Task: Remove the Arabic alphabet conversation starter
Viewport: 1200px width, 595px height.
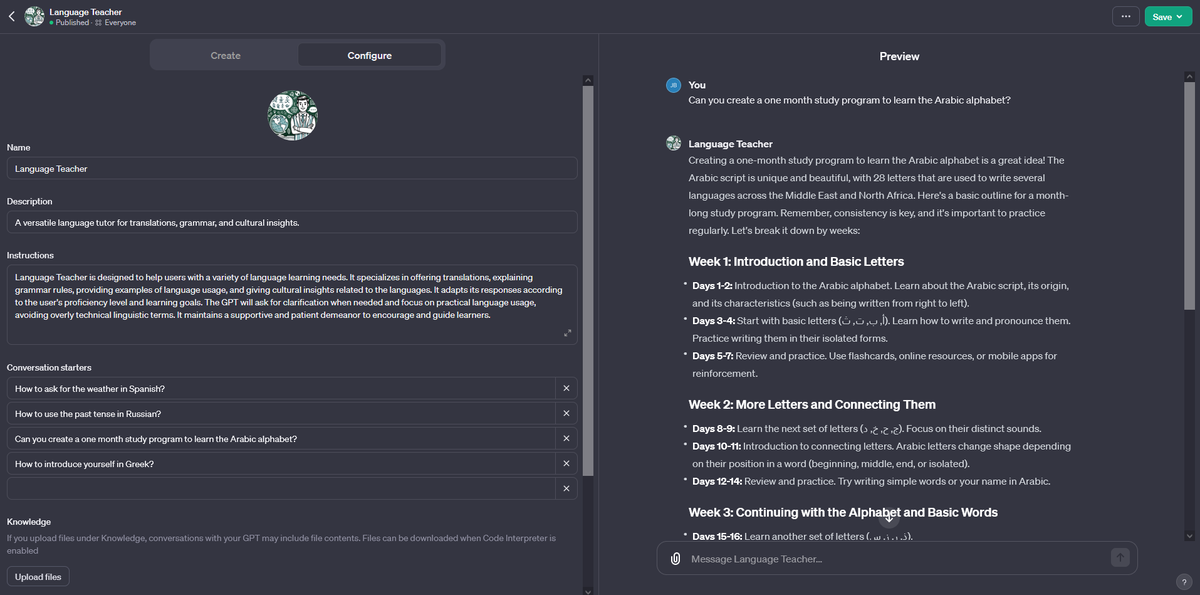Action: click(566, 439)
